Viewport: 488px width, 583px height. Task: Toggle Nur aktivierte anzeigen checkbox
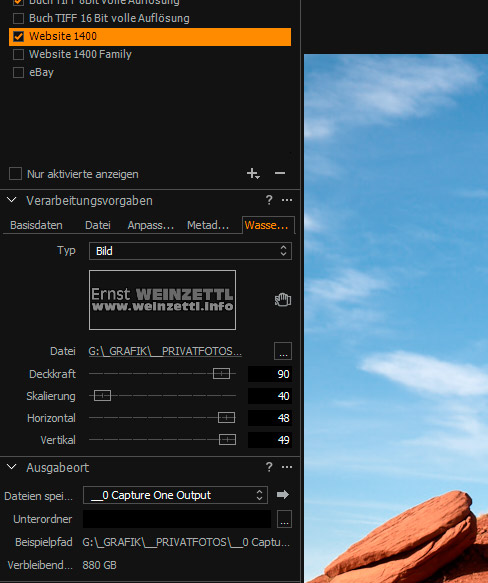[15, 174]
